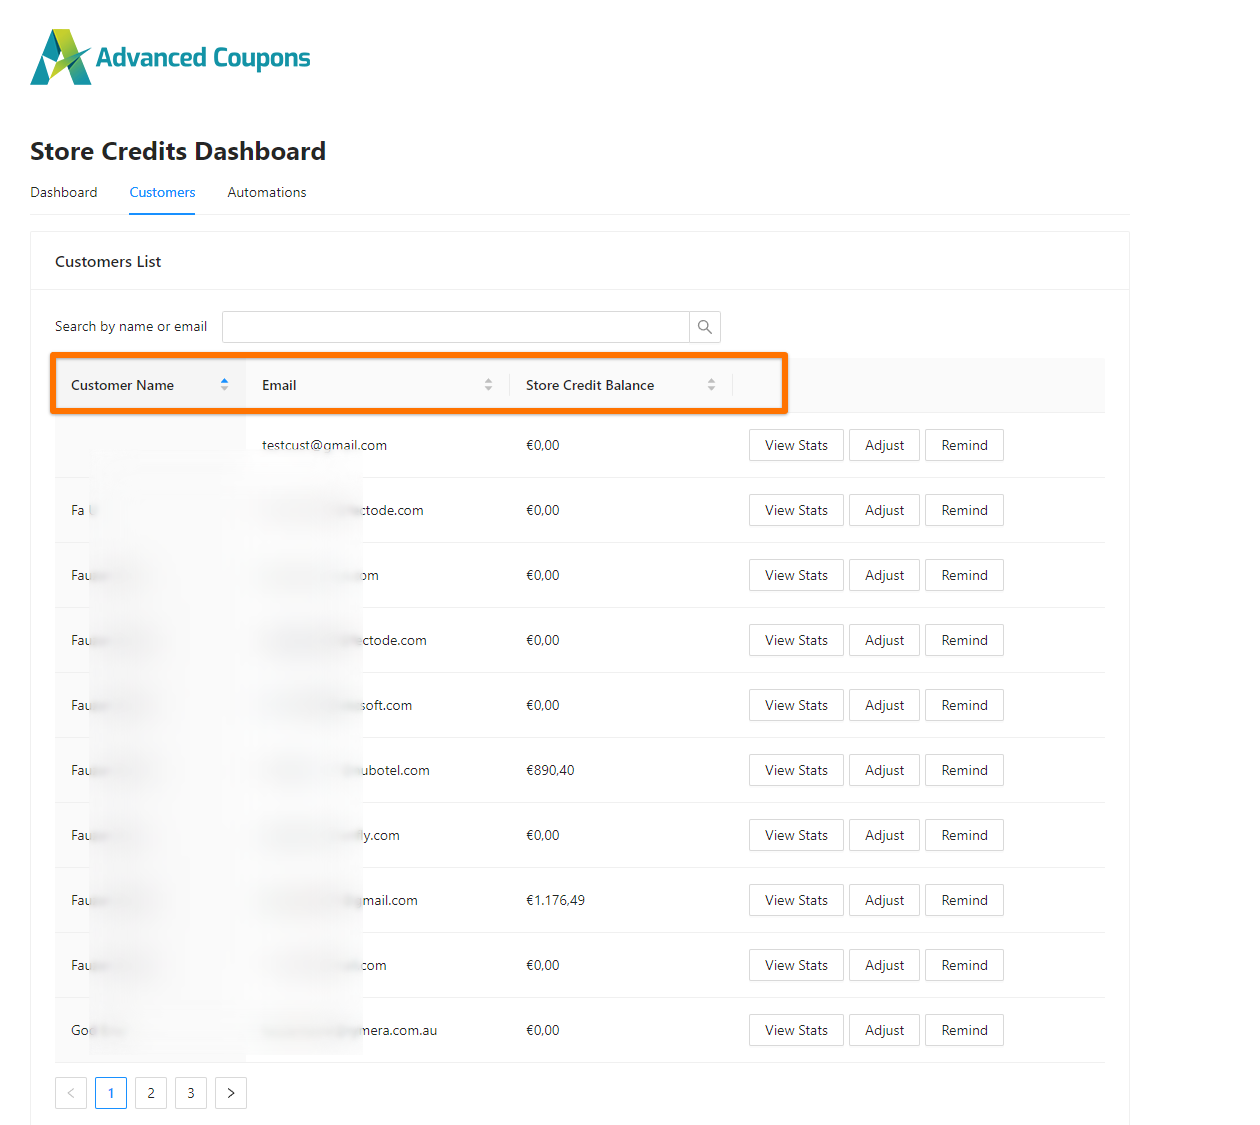Click the magnifying glass search icon

pyautogui.click(x=704, y=326)
